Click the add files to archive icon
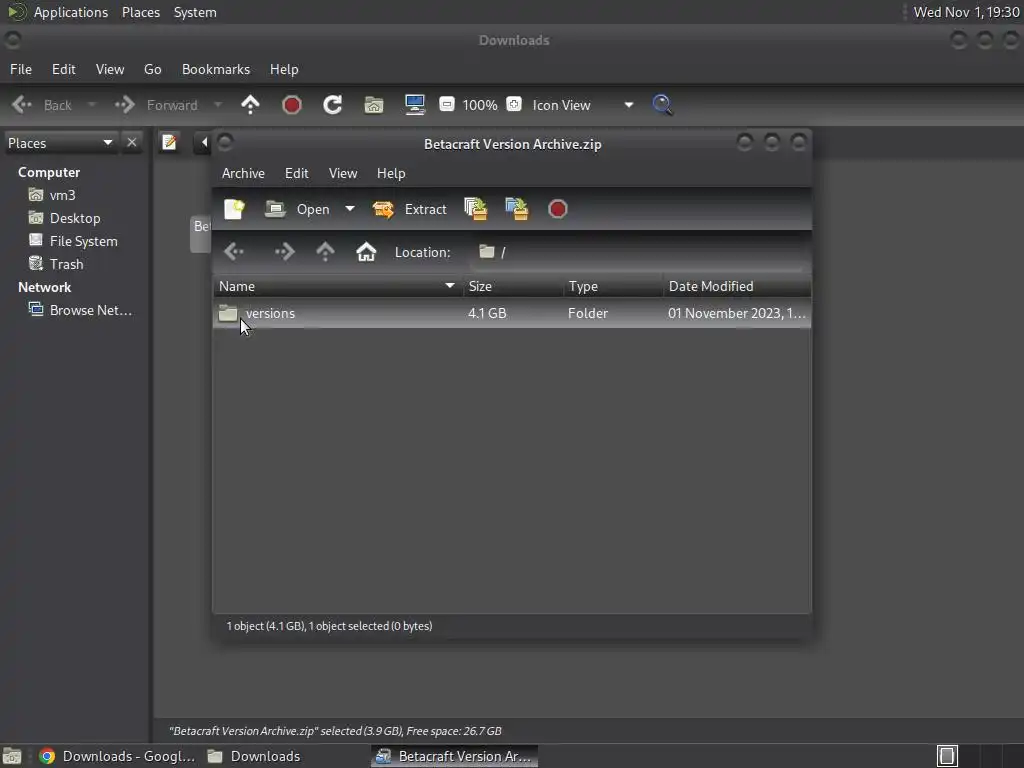Screen dimensions: 1024x768 475,209
